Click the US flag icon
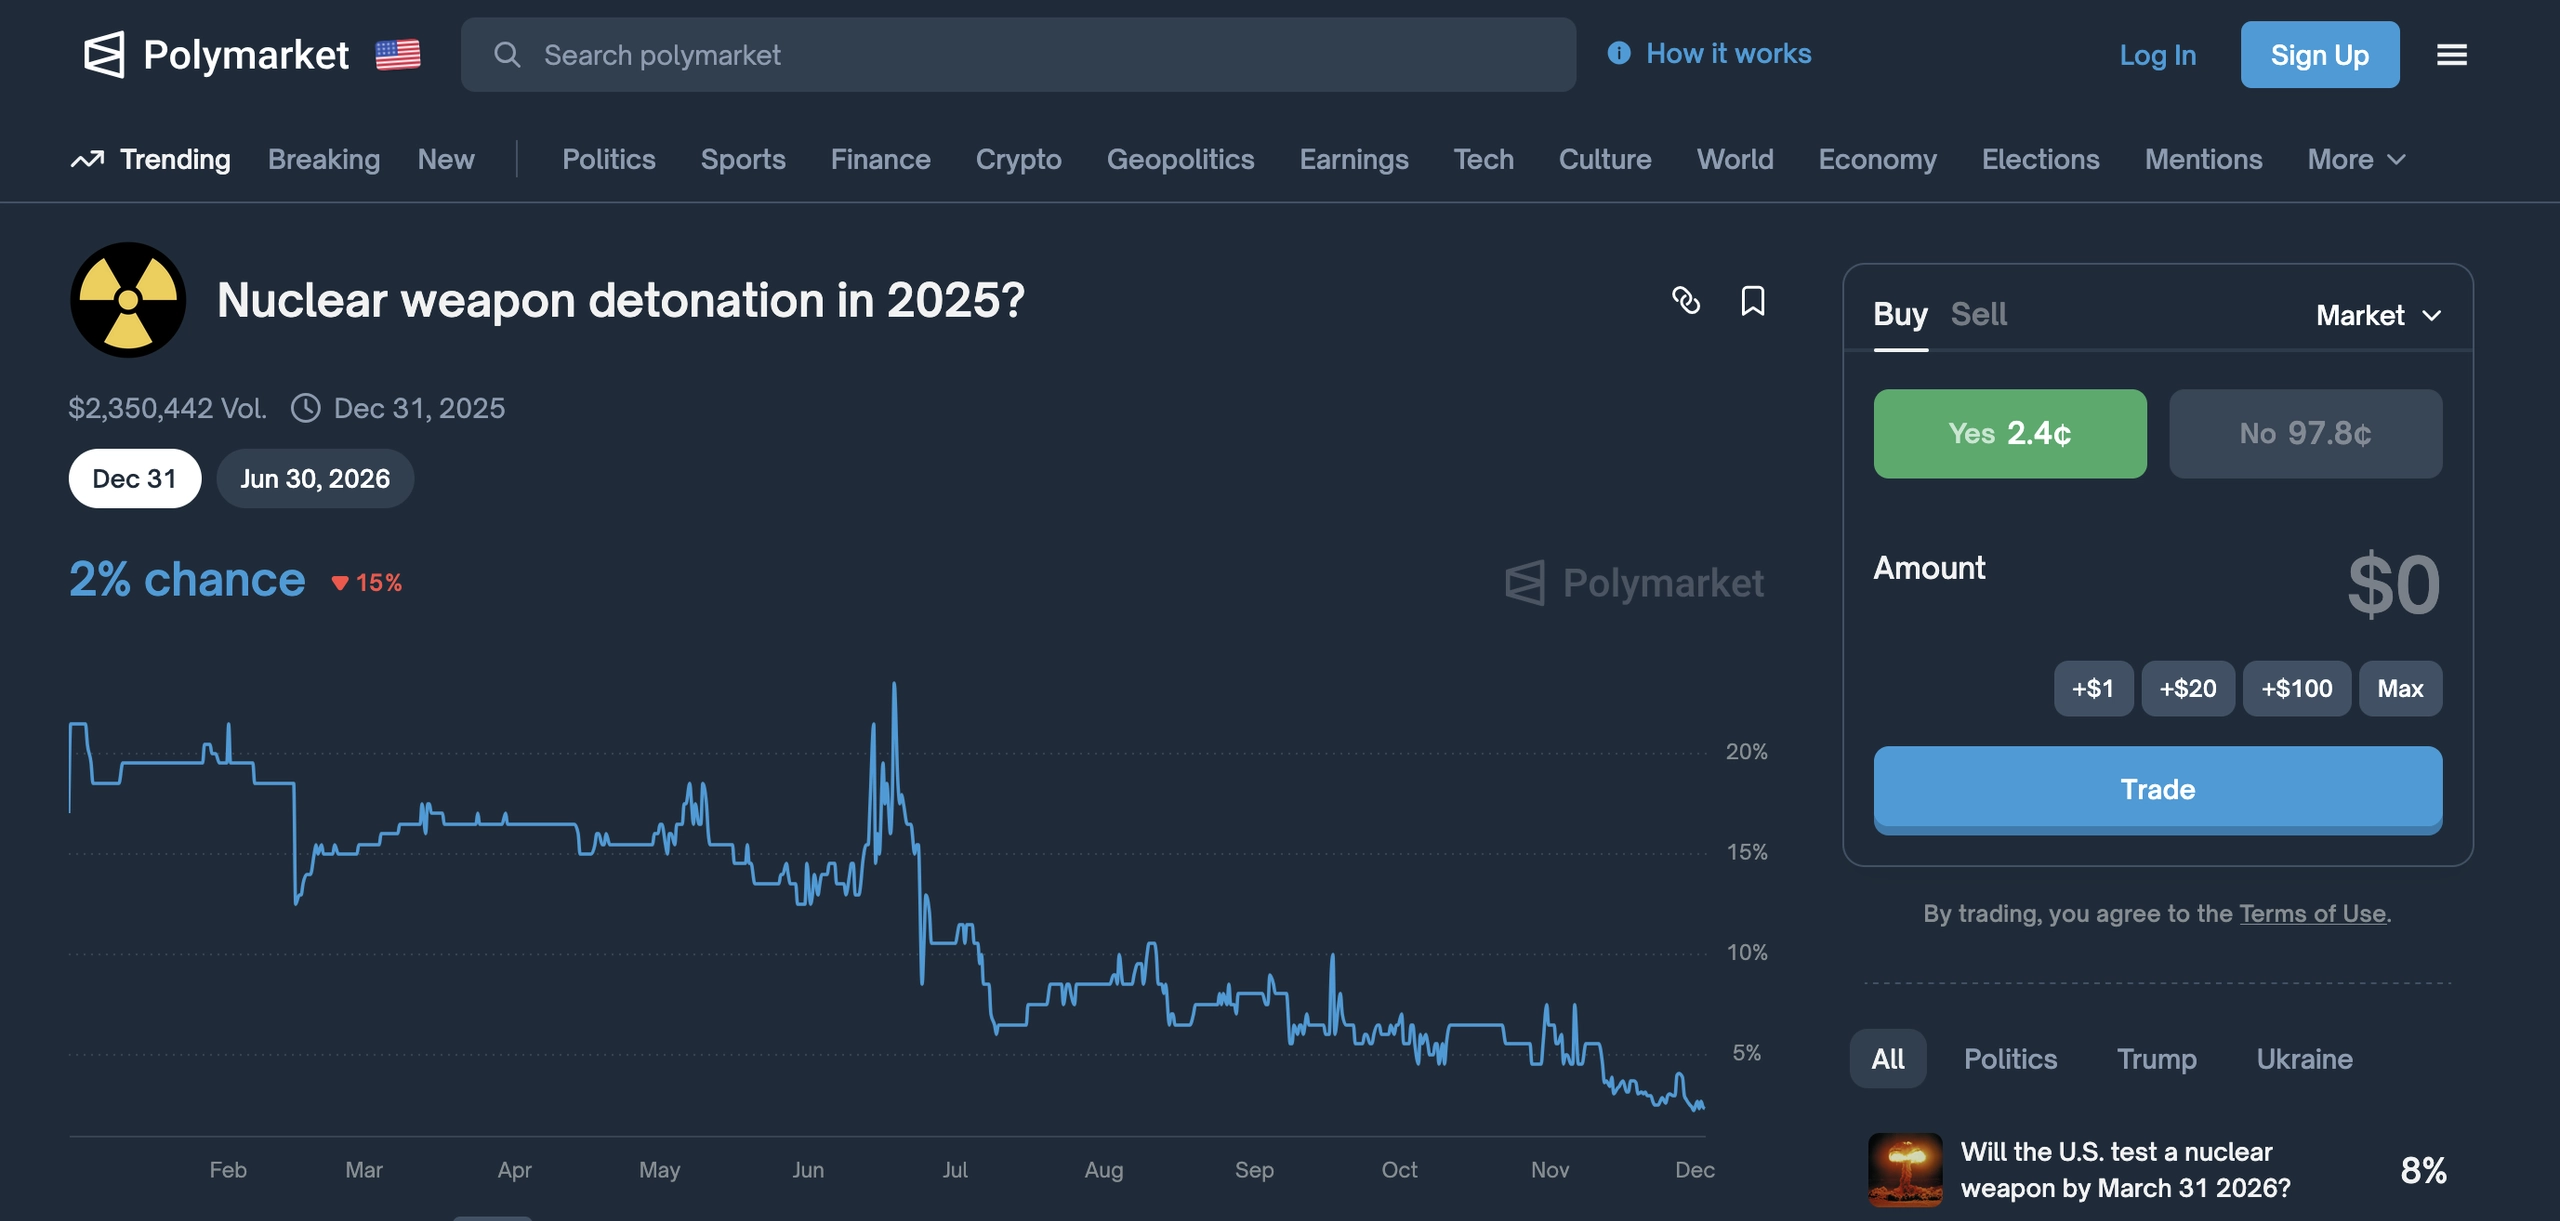 397,55
